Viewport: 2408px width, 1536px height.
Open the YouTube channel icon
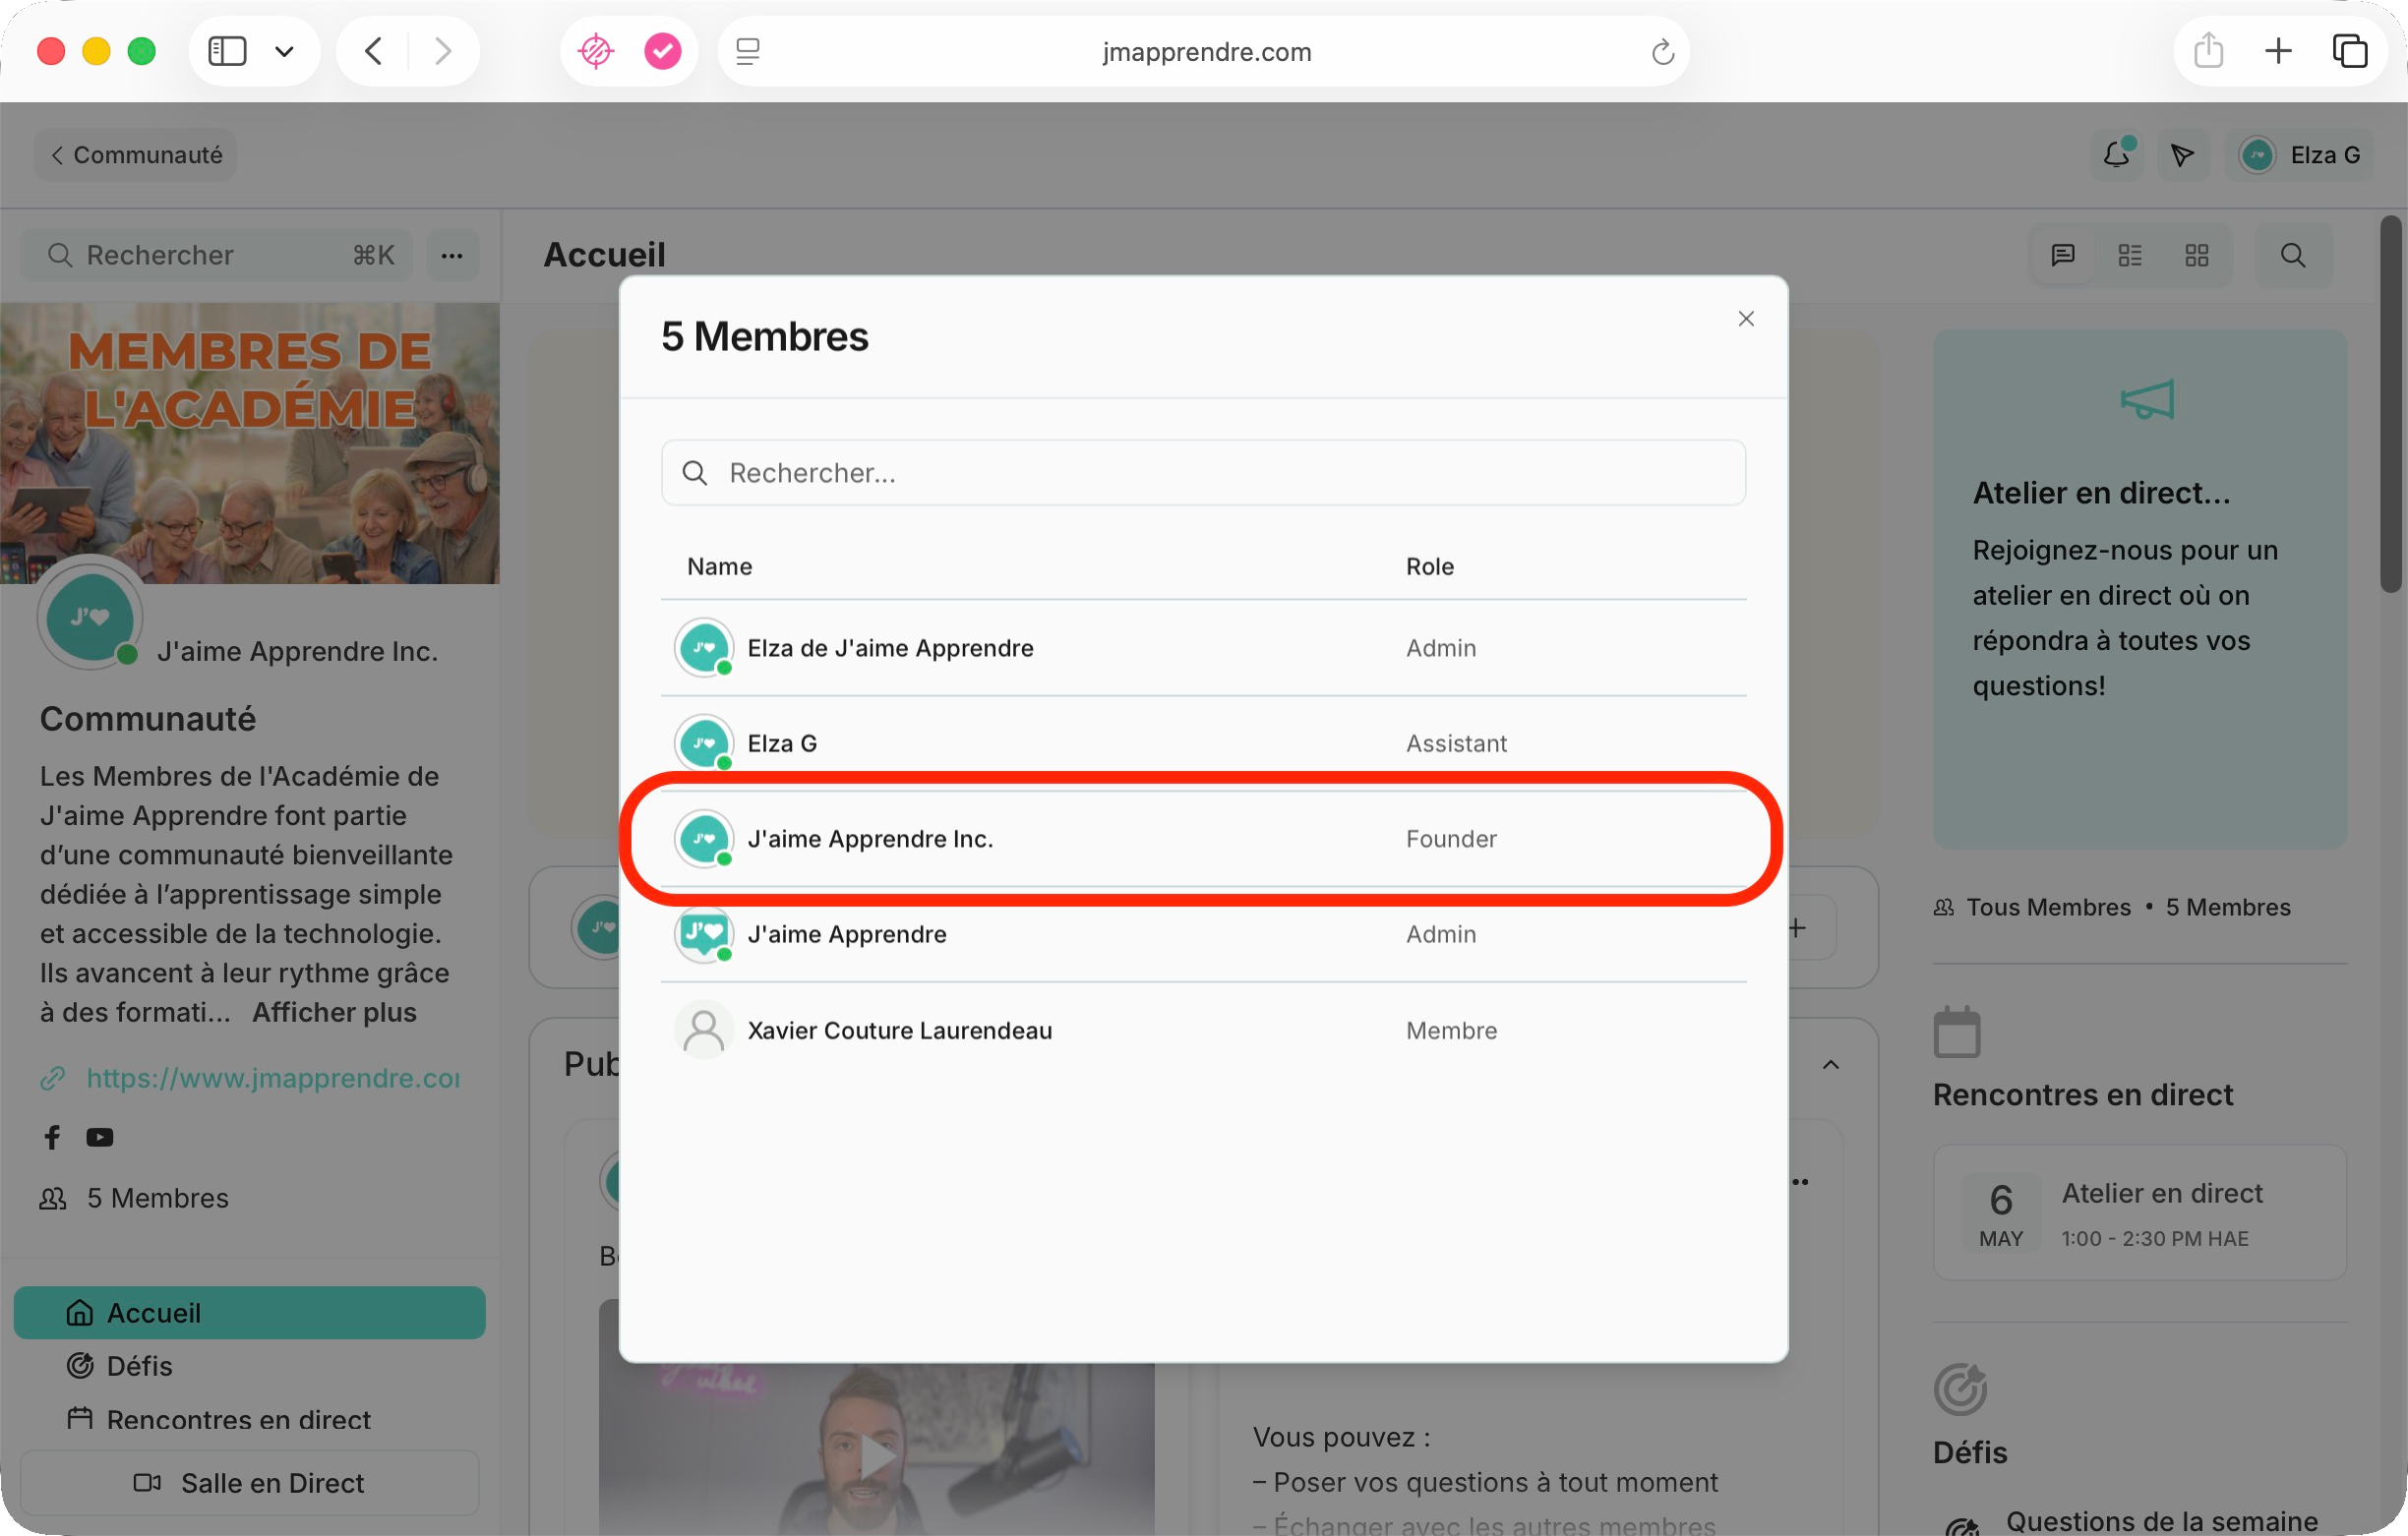[x=99, y=1137]
